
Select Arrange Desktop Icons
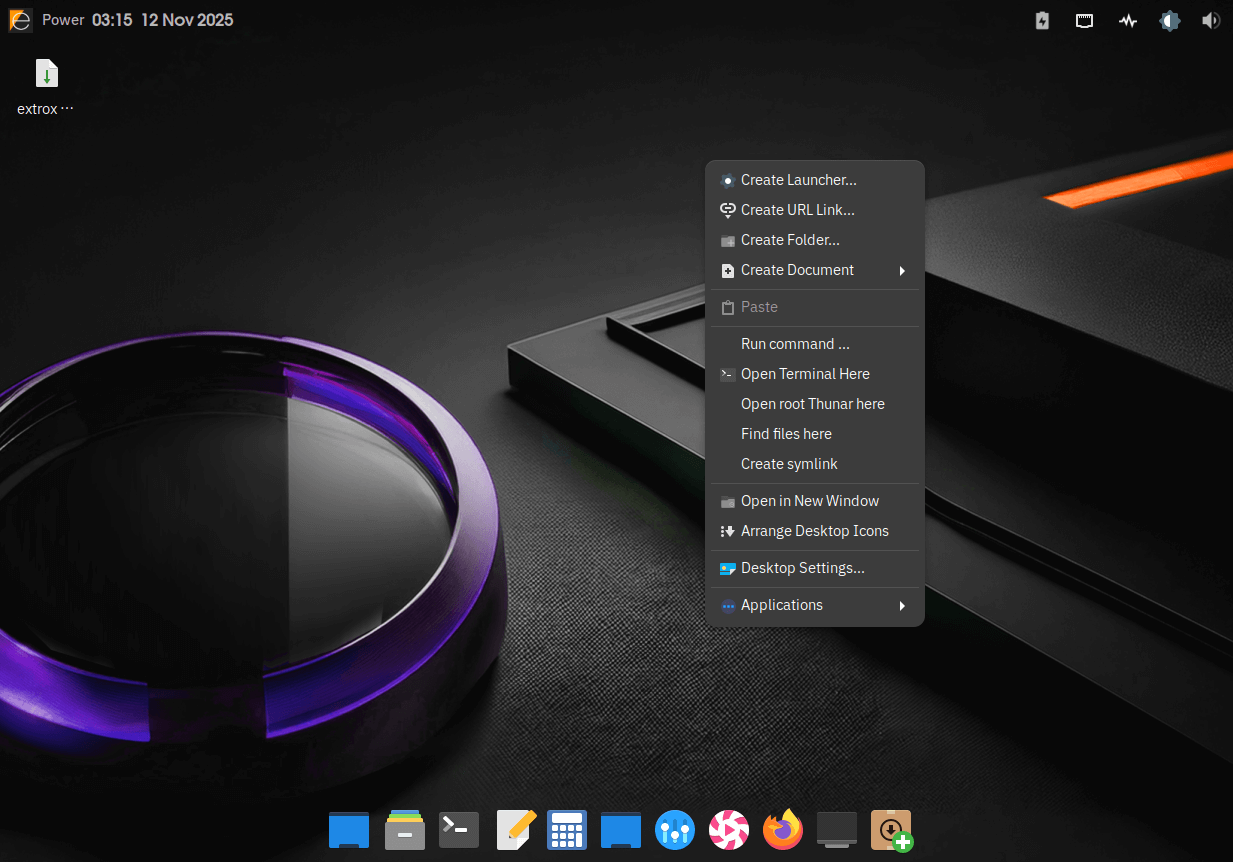point(814,531)
